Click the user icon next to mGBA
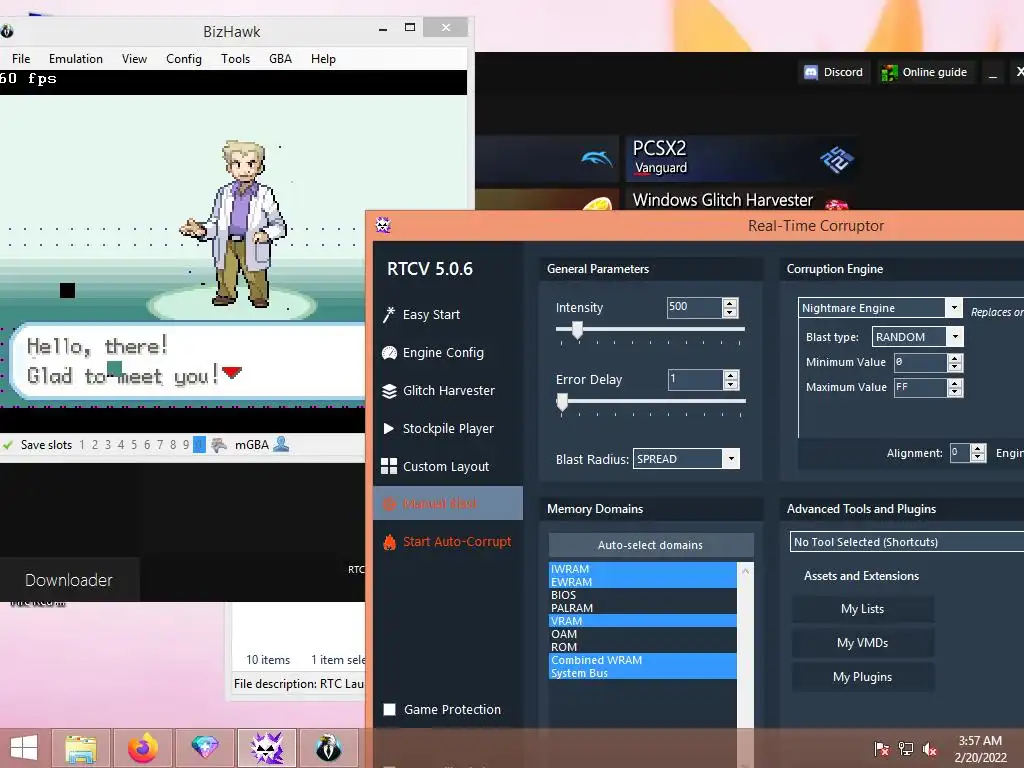This screenshot has height=768, width=1024. pos(281,444)
